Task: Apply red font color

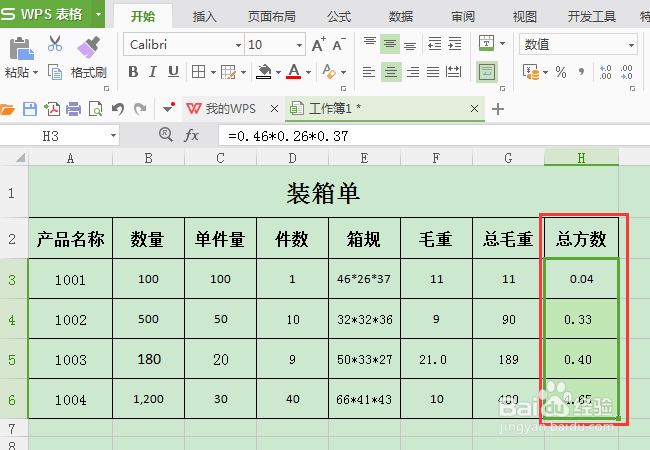Action: pyautogui.click(x=294, y=71)
